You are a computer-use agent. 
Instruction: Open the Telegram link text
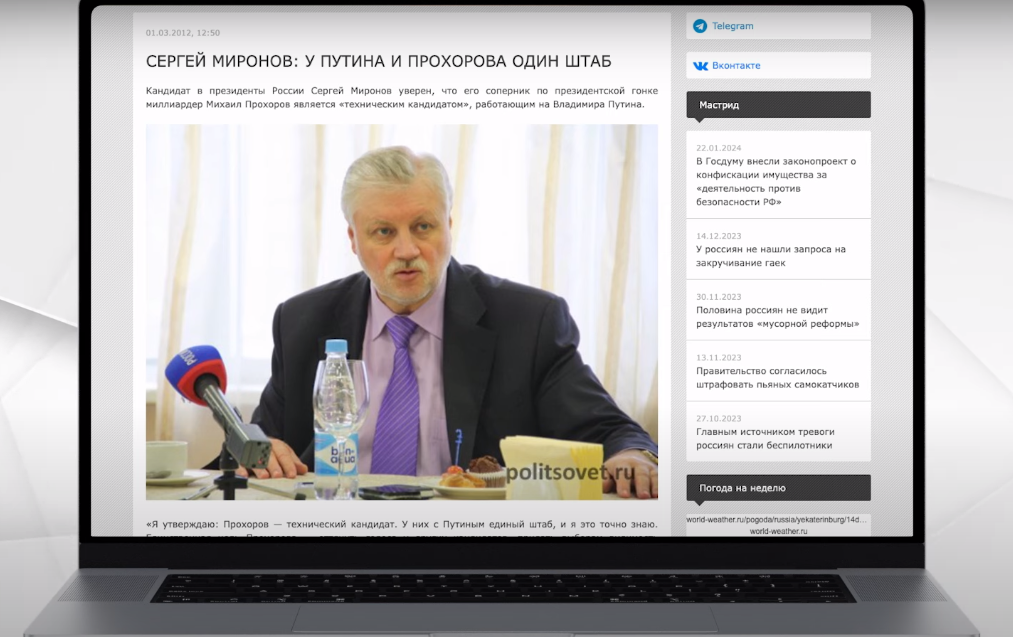tap(733, 26)
